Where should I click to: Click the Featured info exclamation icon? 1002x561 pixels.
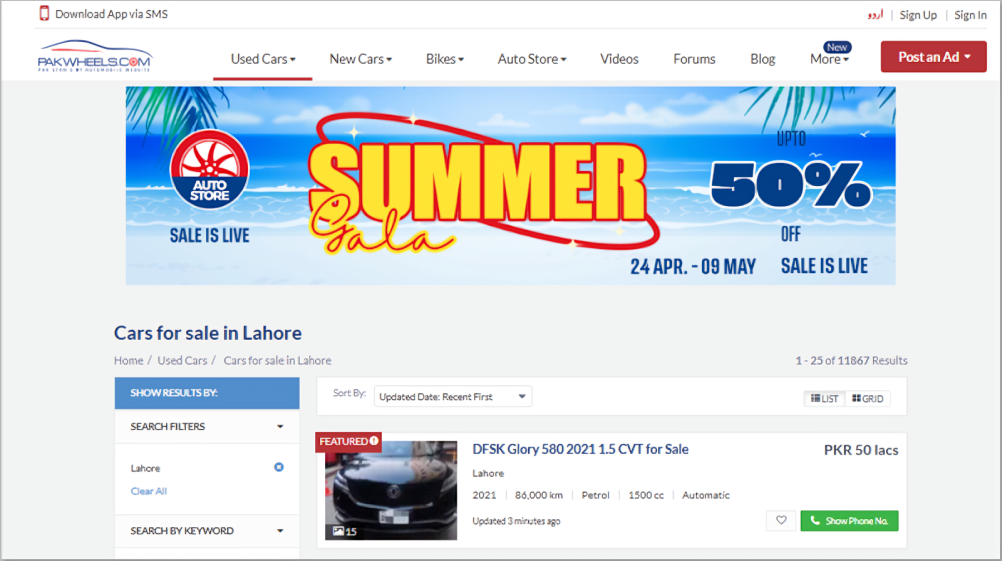click(374, 441)
